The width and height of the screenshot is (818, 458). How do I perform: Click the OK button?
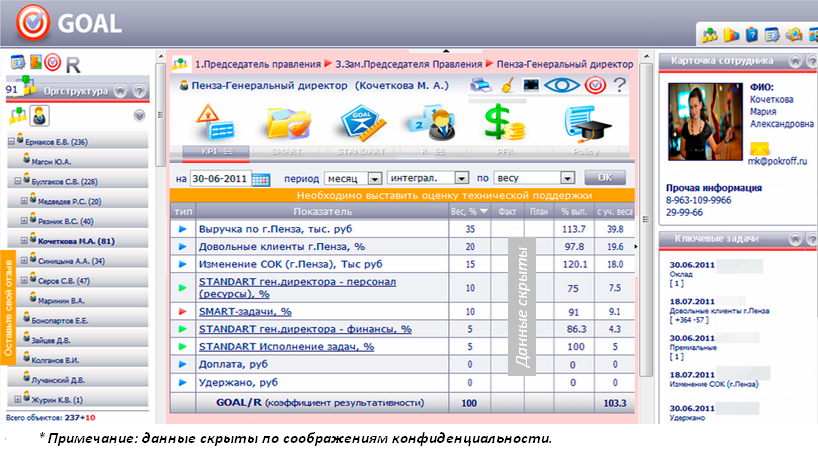pyautogui.click(x=605, y=177)
